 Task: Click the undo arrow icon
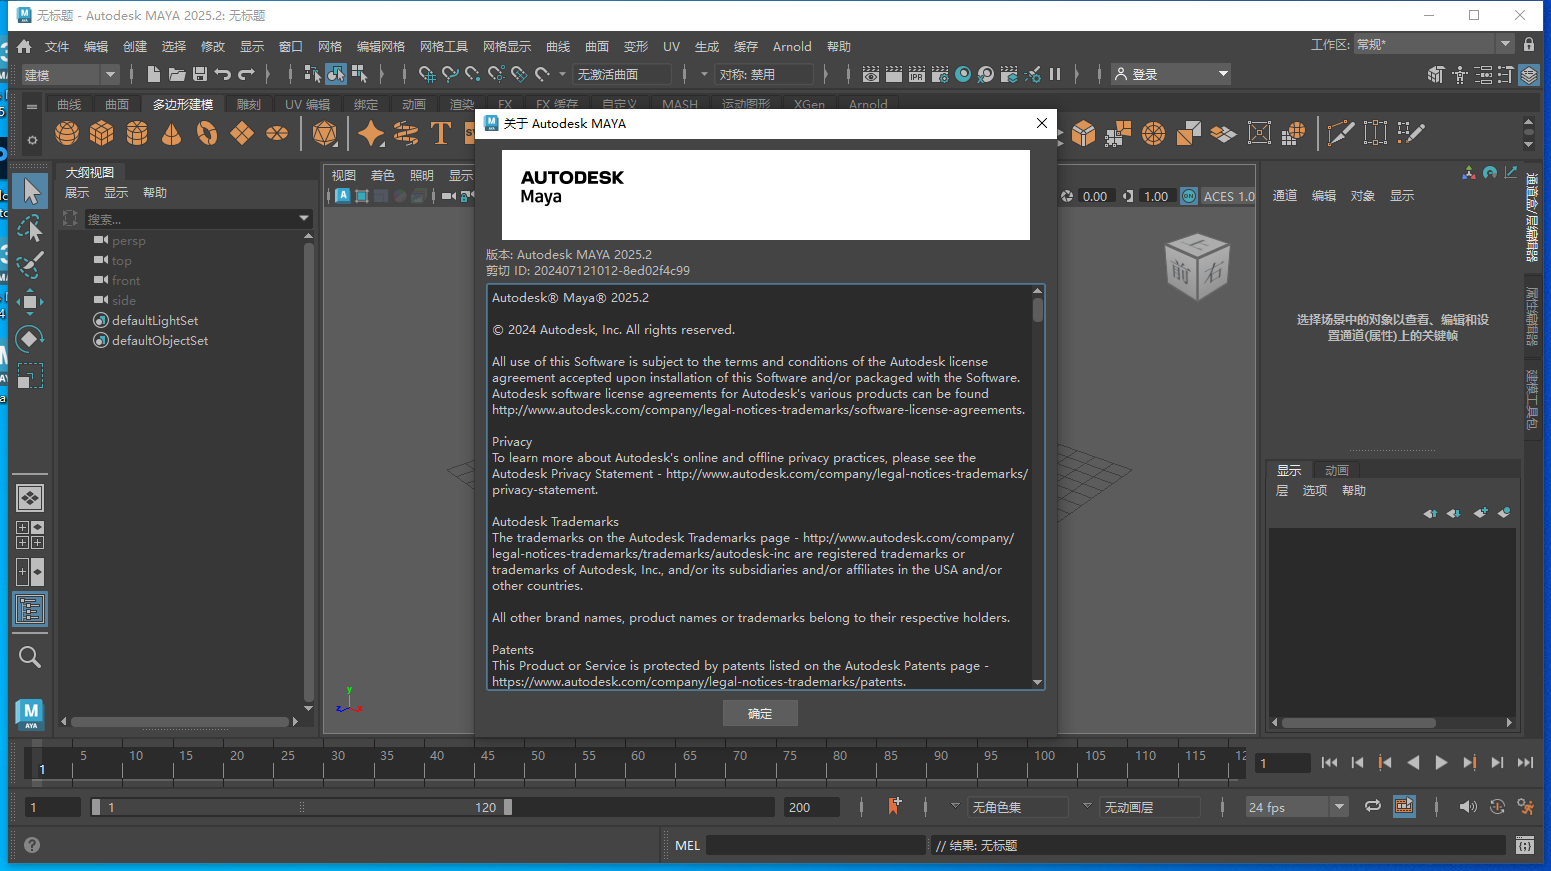[223, 74]
